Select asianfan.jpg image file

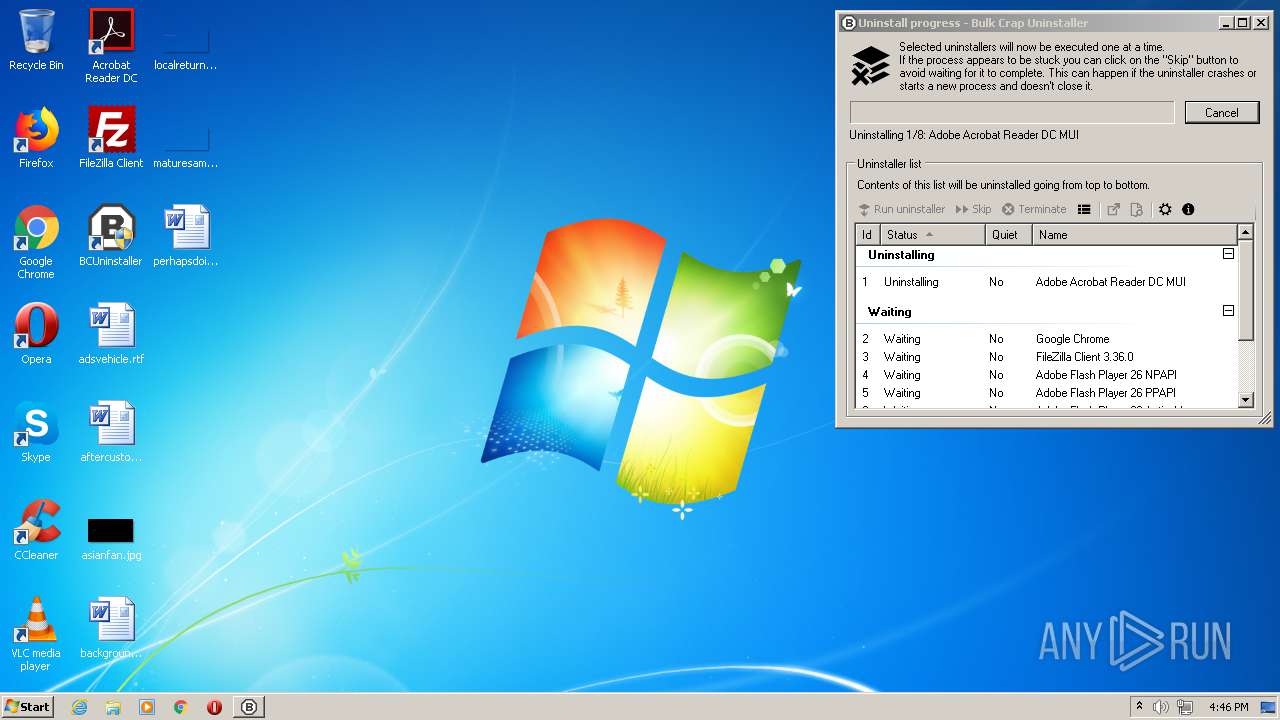(111, 538)
